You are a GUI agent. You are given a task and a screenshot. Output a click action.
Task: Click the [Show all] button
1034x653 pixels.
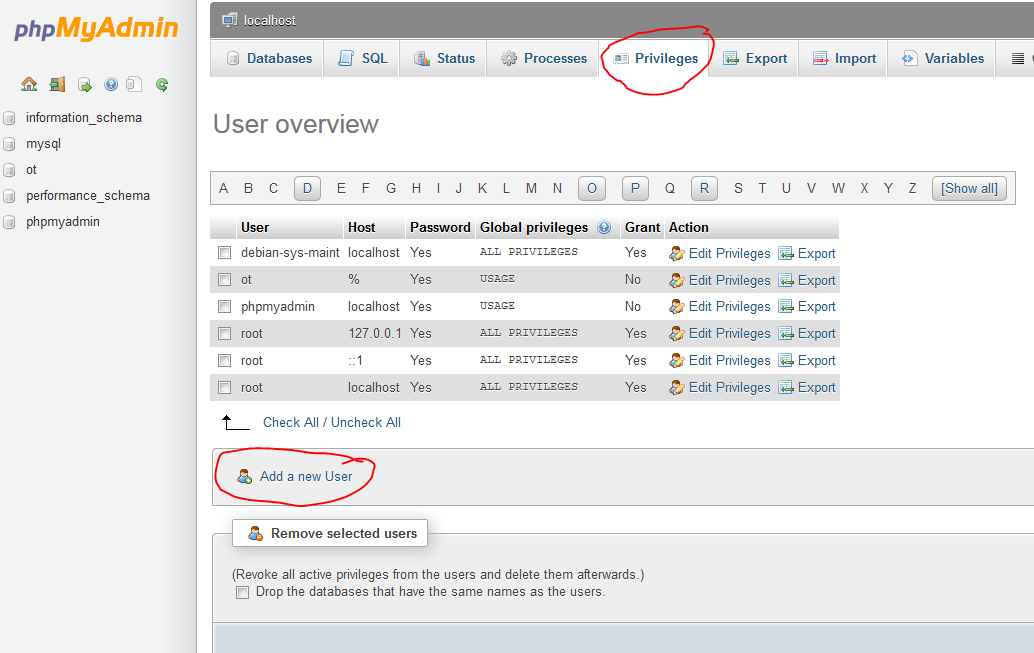pos(969,189)
